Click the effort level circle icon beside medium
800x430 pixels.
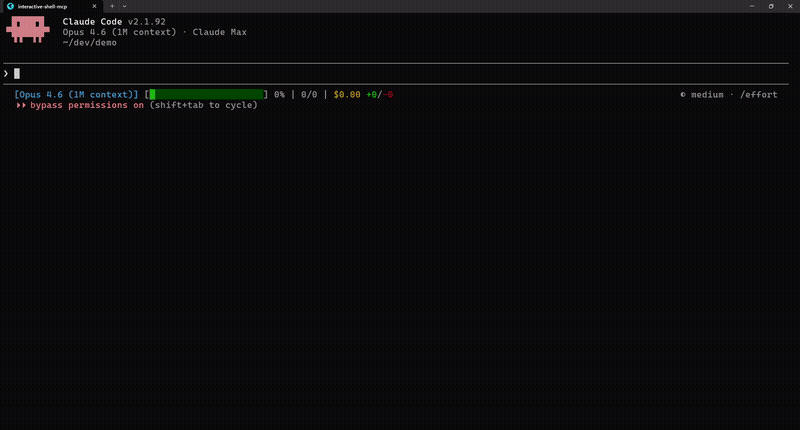click(x=683, y=95)
